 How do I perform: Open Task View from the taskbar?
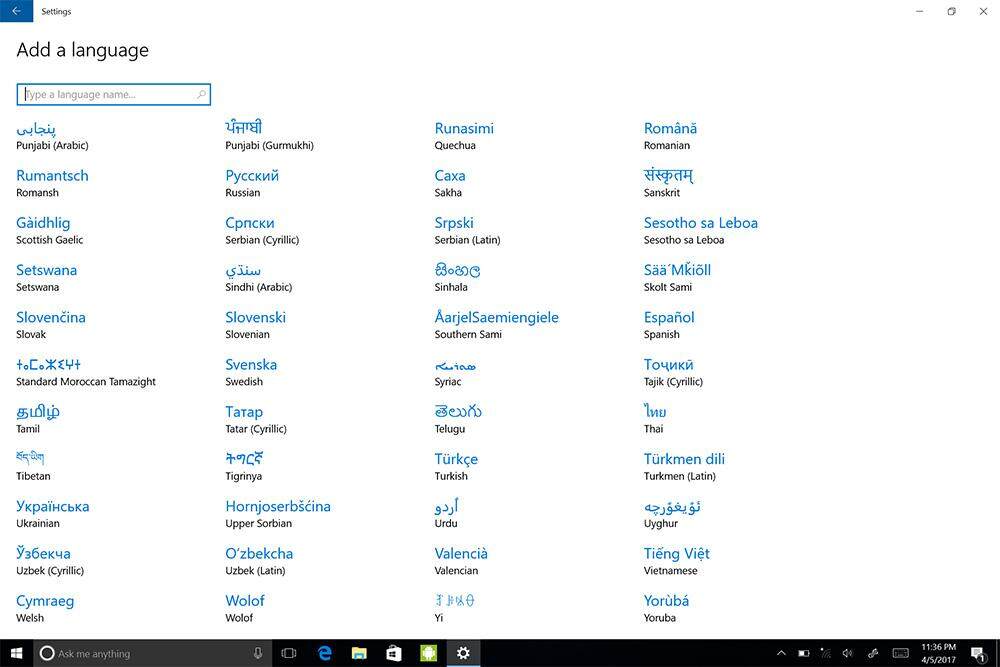click(289, 653)
